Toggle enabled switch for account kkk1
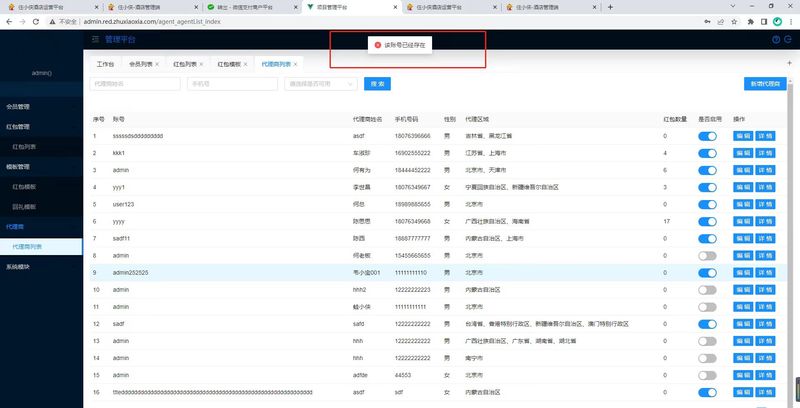 click(x=707, y=153)
